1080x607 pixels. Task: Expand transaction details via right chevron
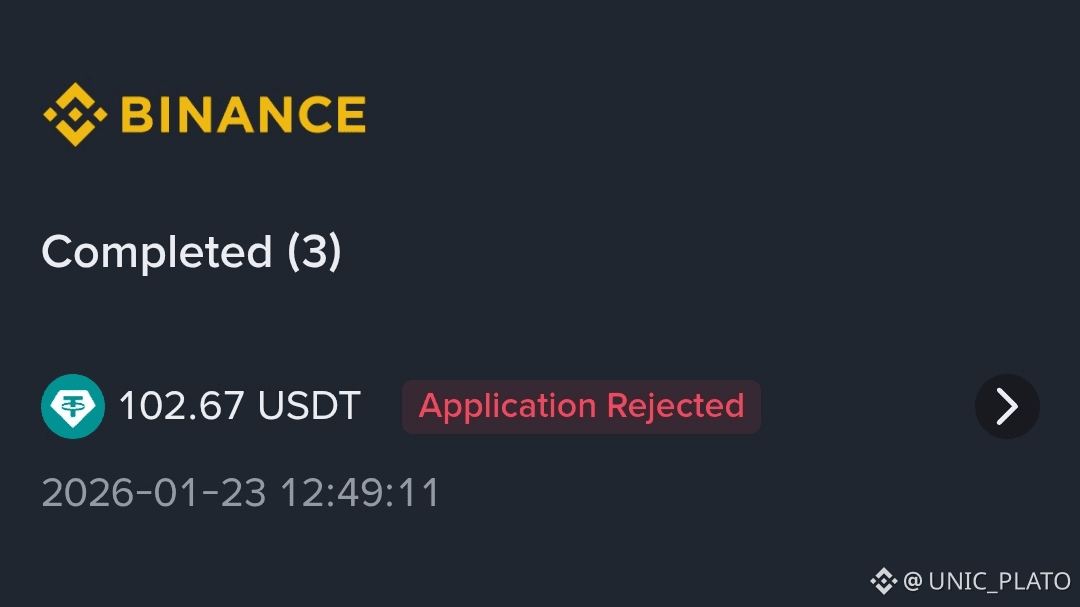click(x=1008, y=406)
